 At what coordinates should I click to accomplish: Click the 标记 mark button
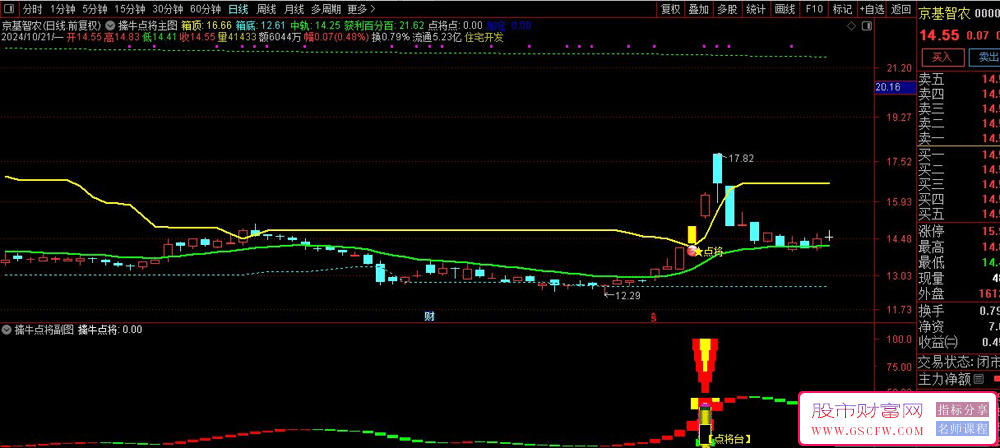842,9
